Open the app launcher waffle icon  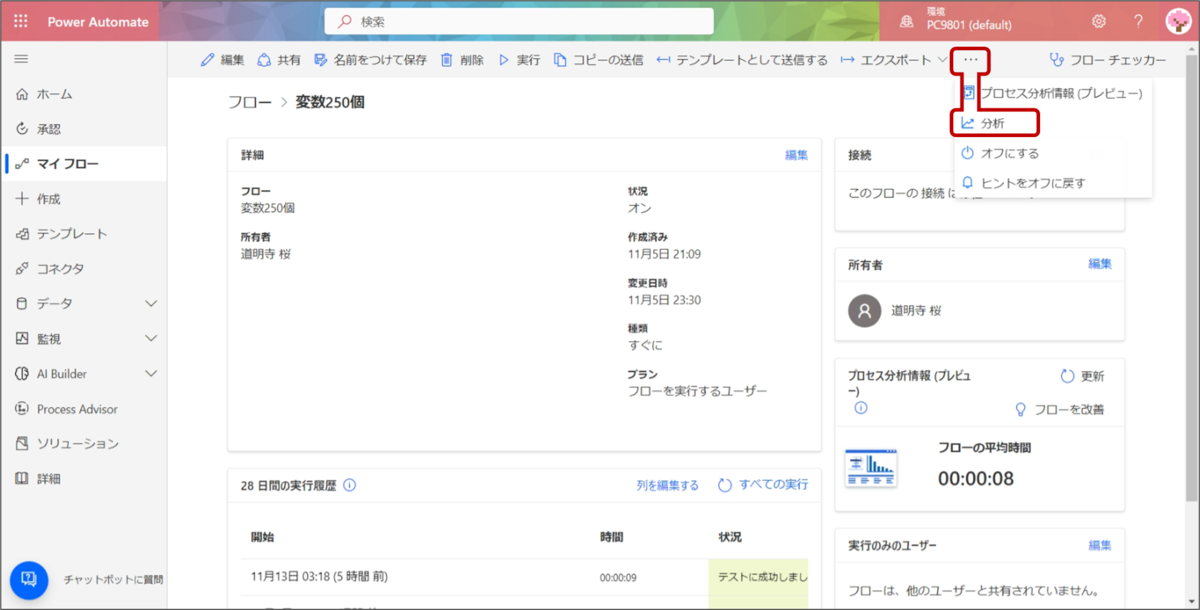pos(21,21)
